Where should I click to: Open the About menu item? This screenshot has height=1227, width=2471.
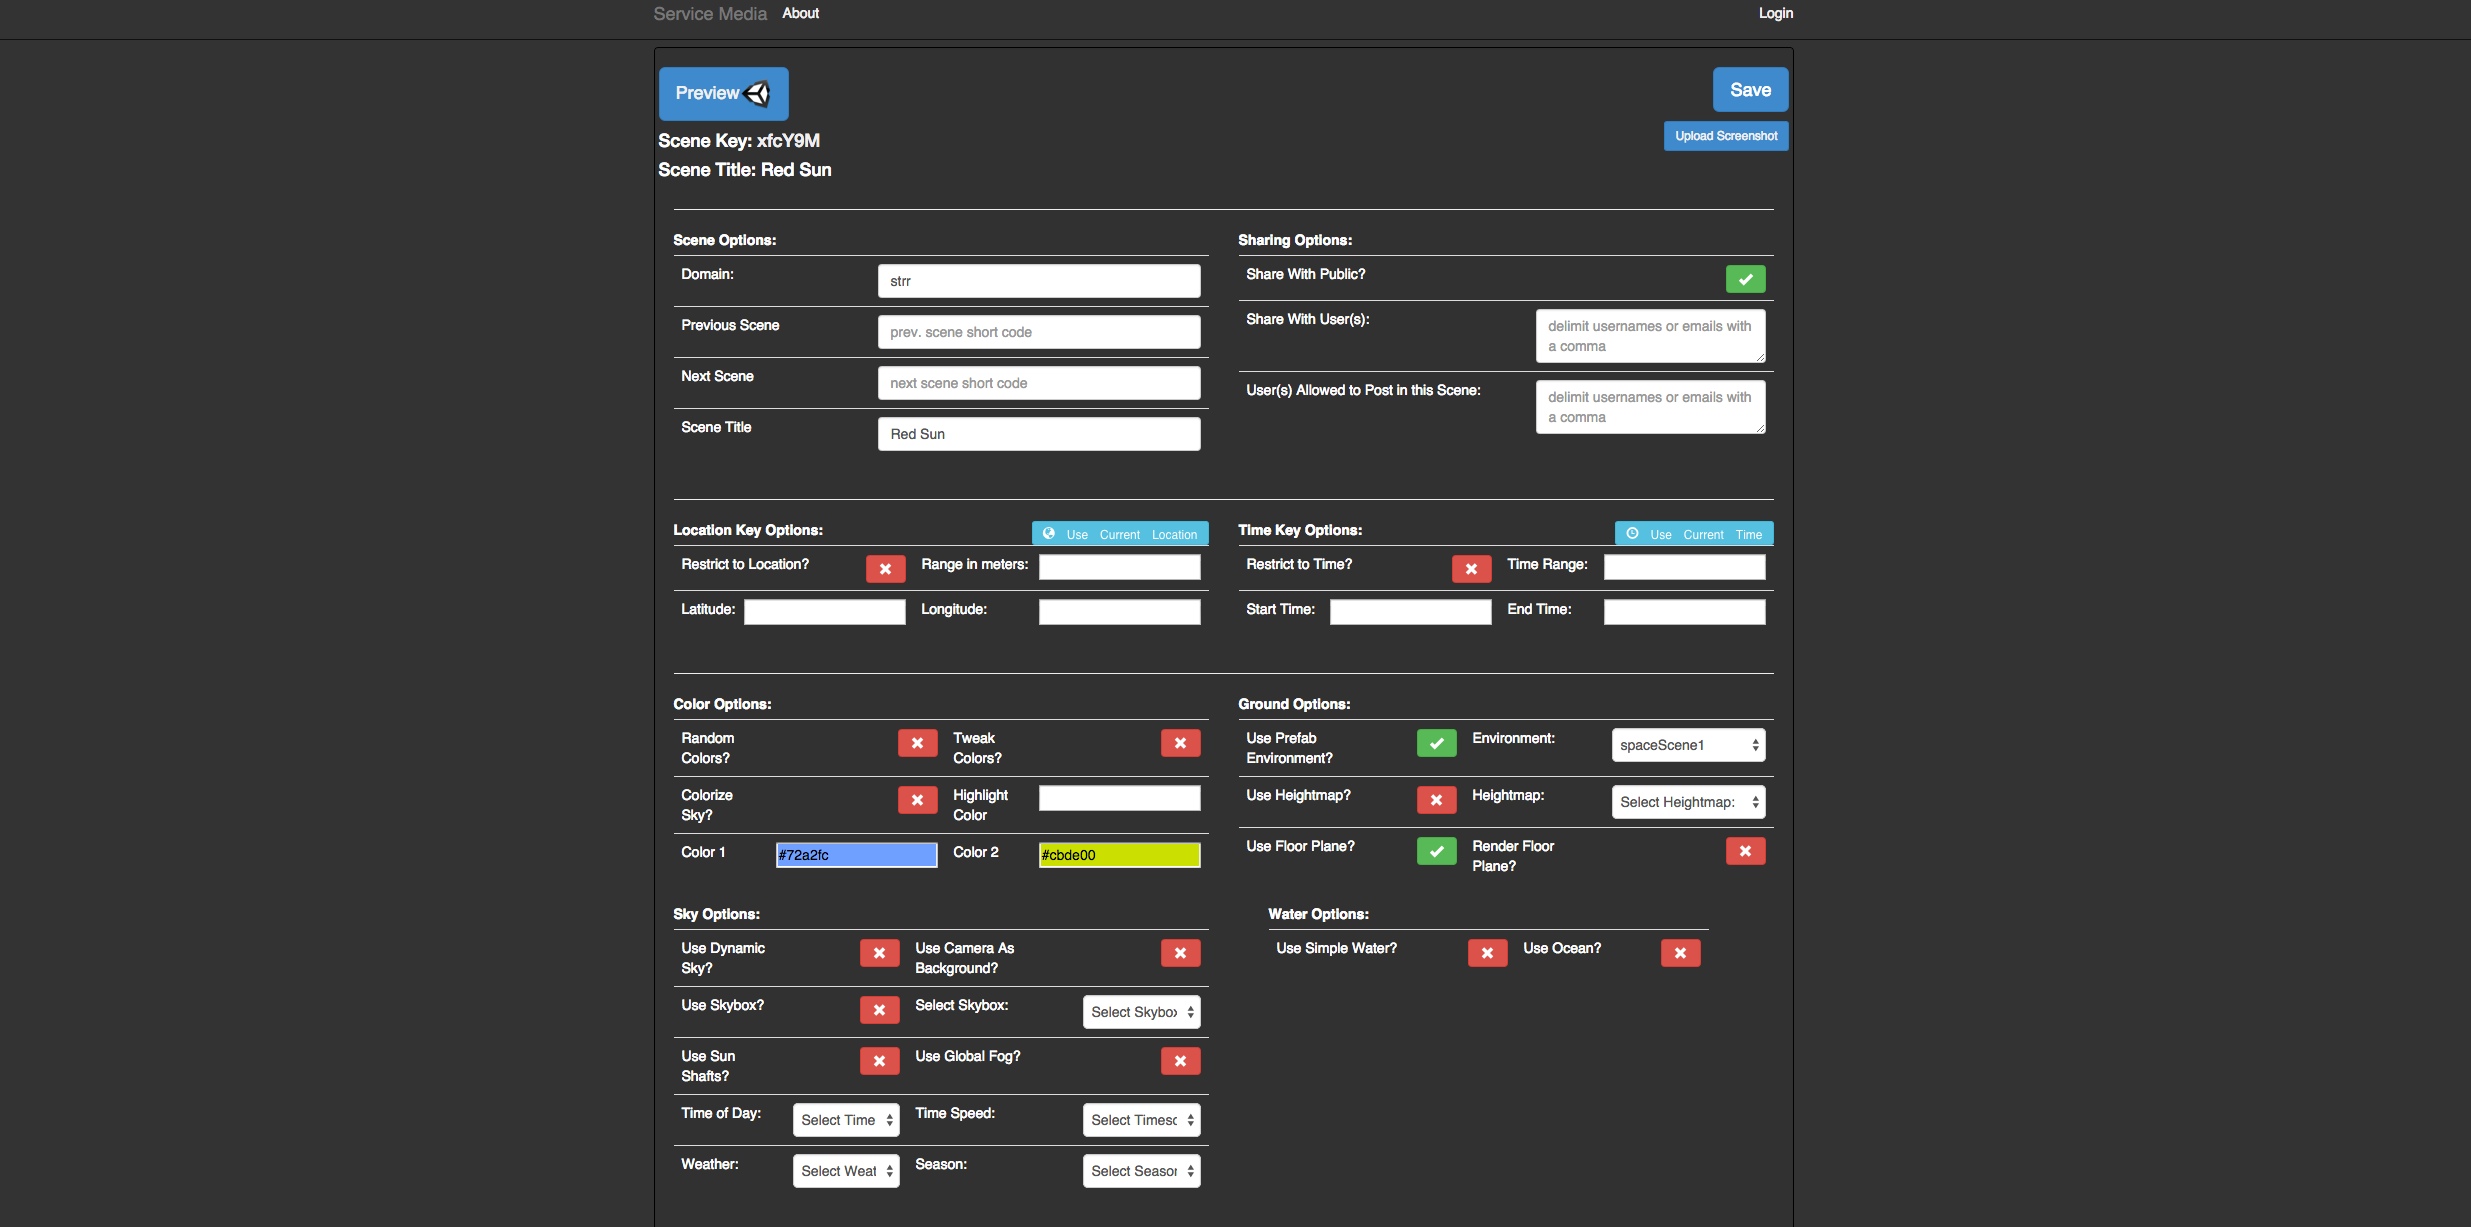click(x=800, y=13)
